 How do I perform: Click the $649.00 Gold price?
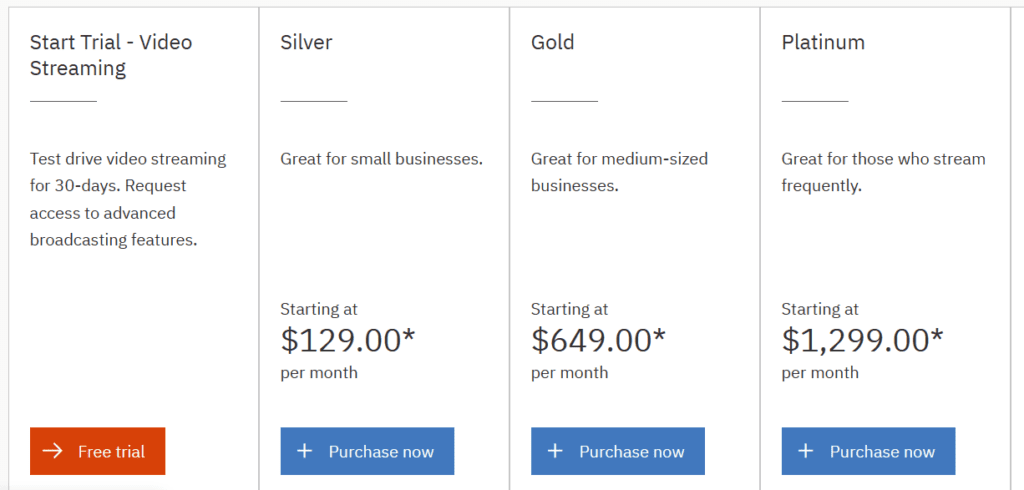click(x=598, y=341)
